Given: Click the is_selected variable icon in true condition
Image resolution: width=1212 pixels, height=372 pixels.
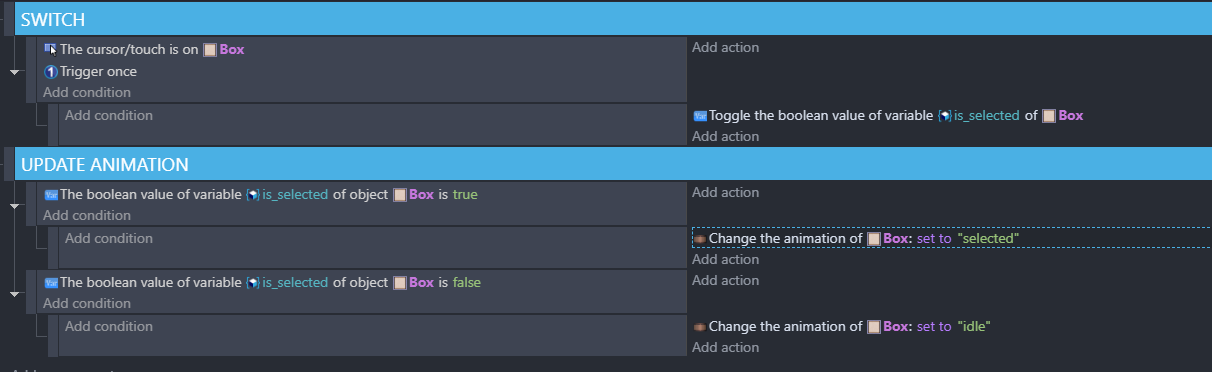Looking at the screenshot, I should pyautogui.click(x=253, y=195).
